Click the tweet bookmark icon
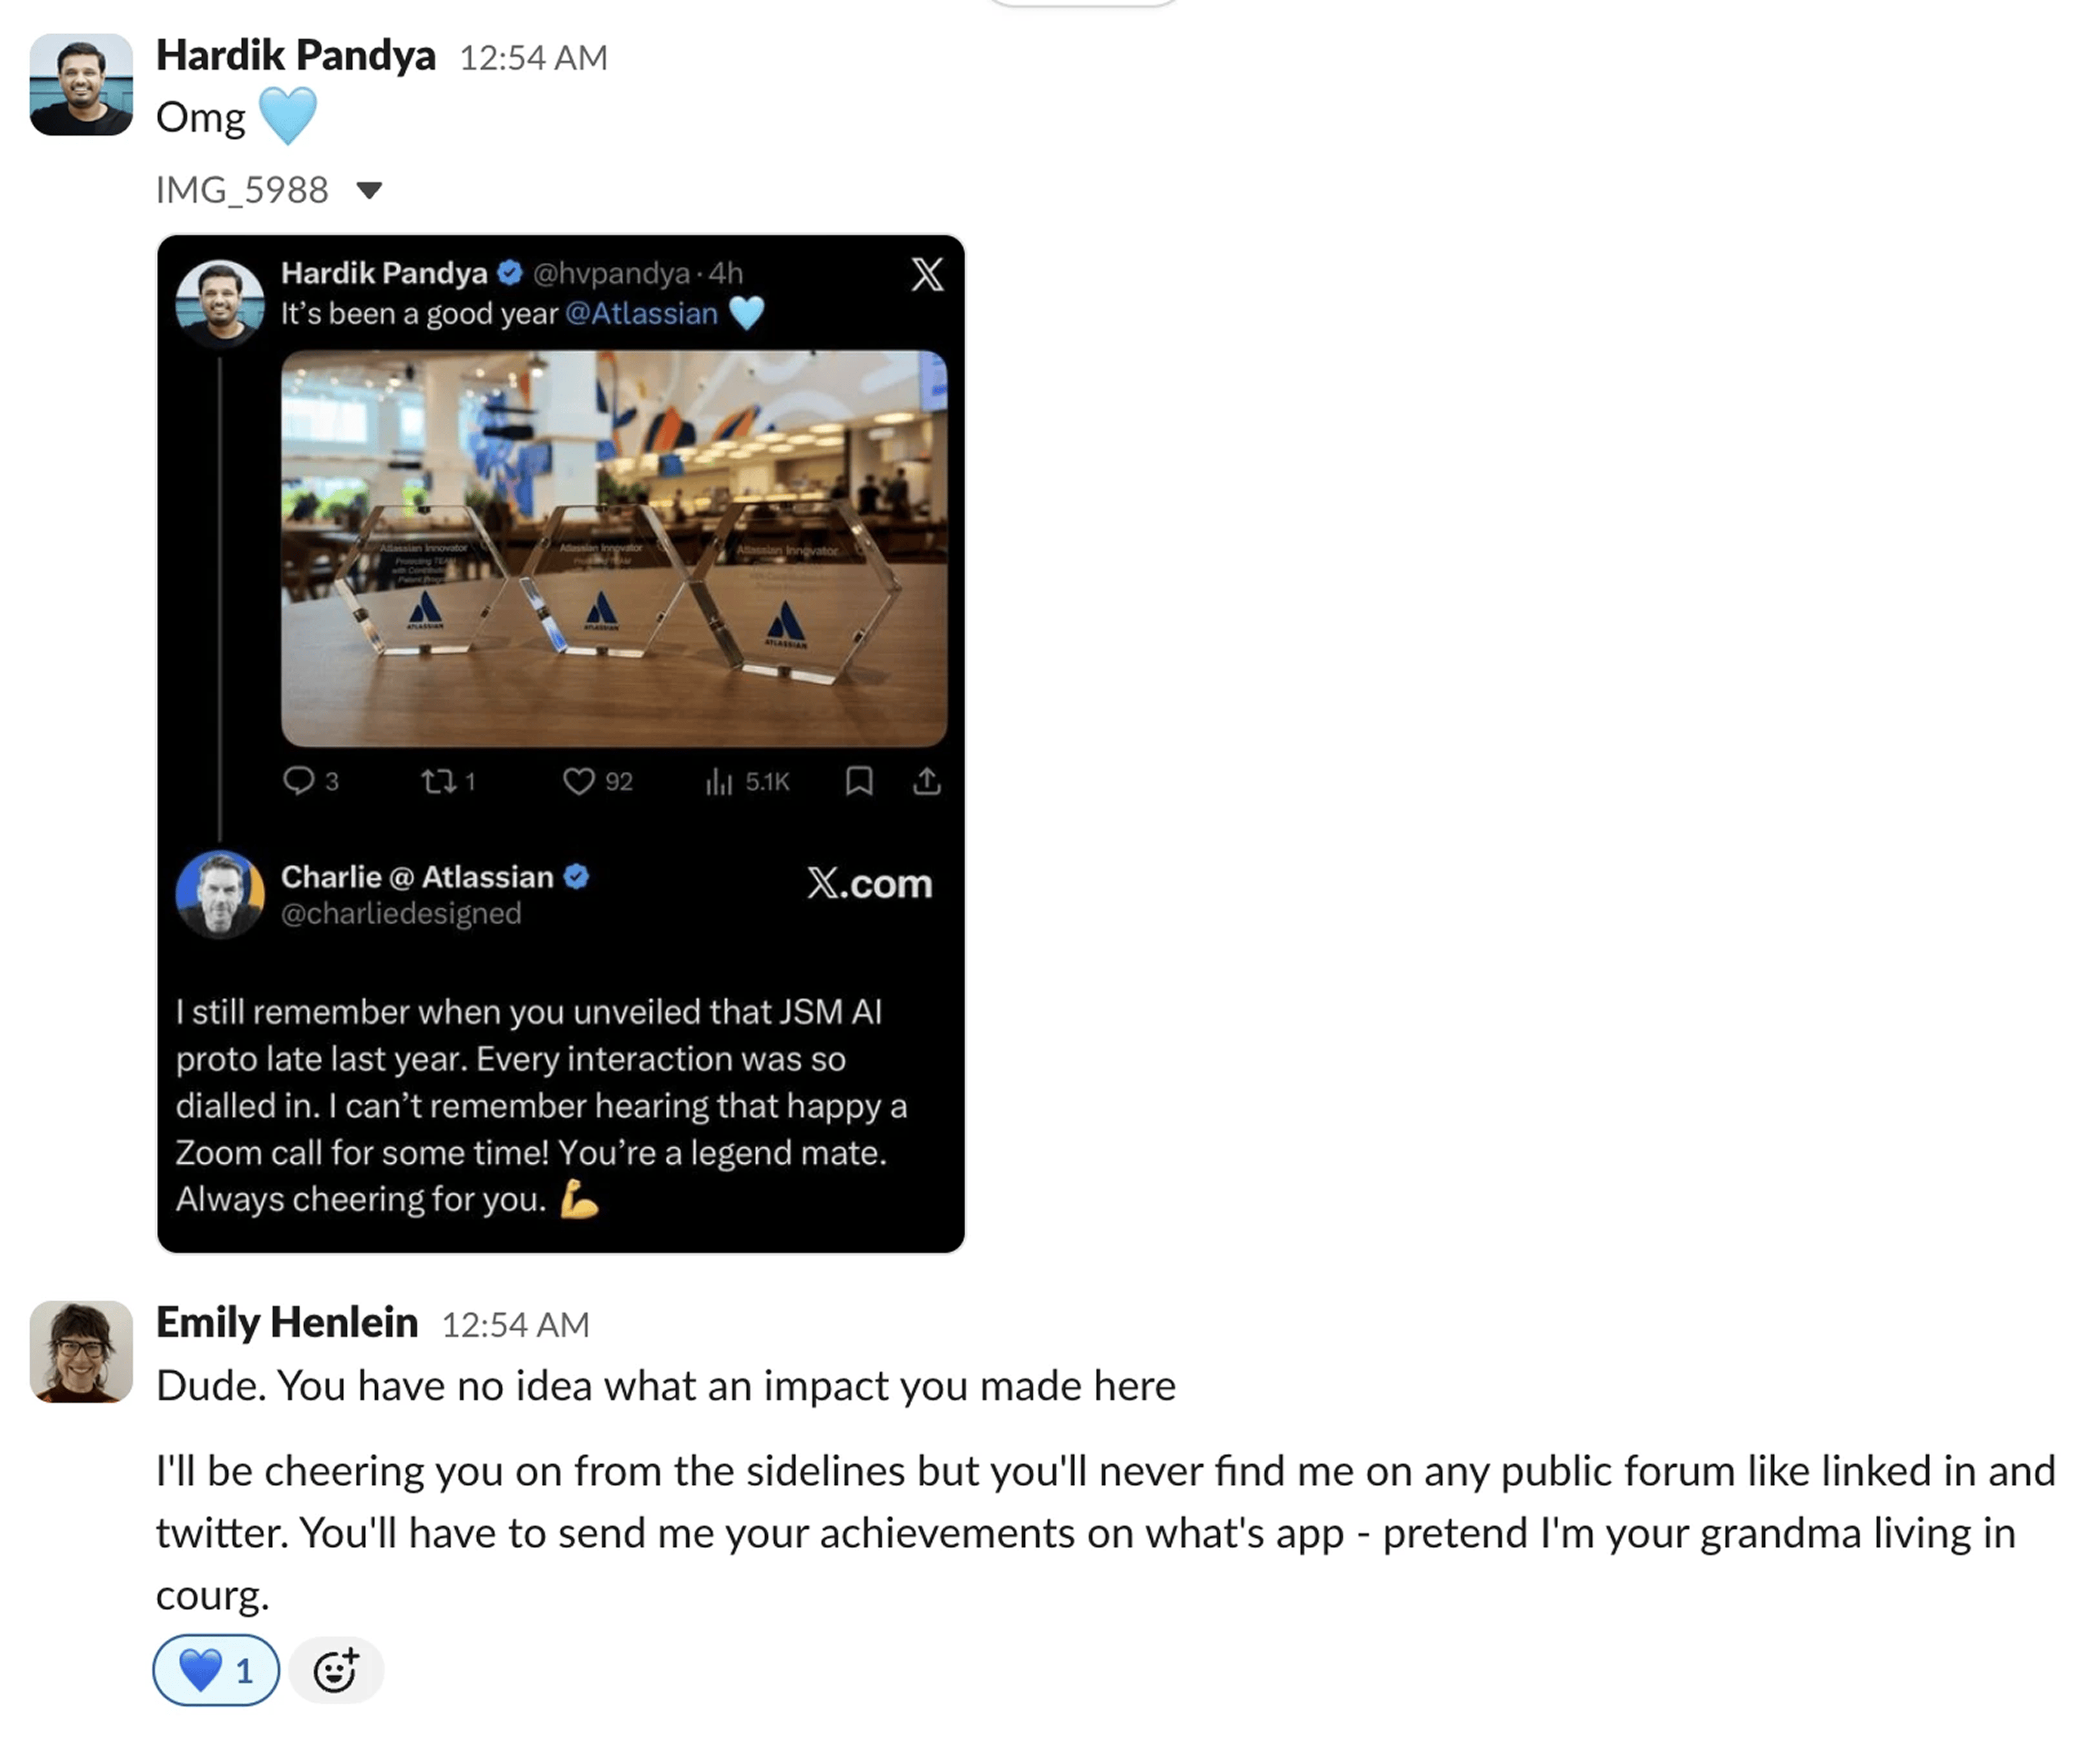 [x=859, y=781]
